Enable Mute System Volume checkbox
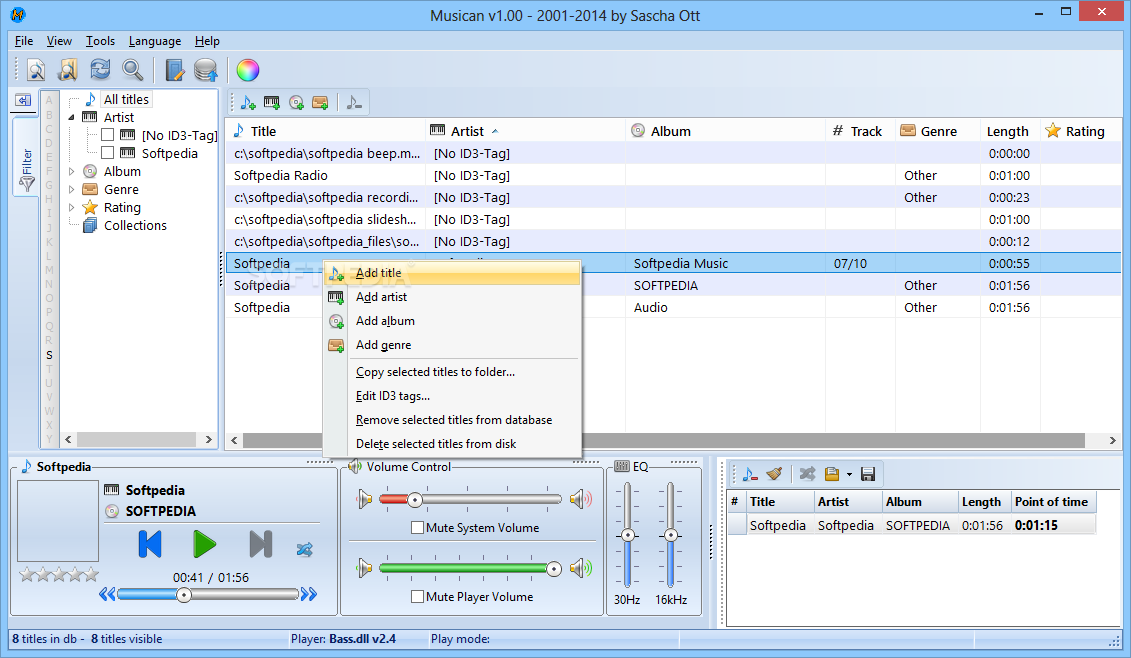This screenshot has width=1131, height=658. point(417,527)
